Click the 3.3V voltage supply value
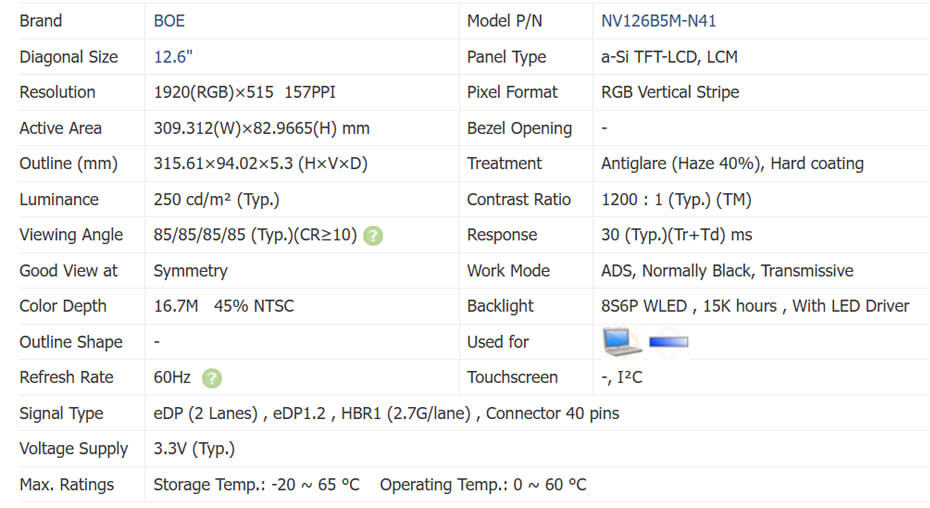930x508 pixels. pos(194,449)
